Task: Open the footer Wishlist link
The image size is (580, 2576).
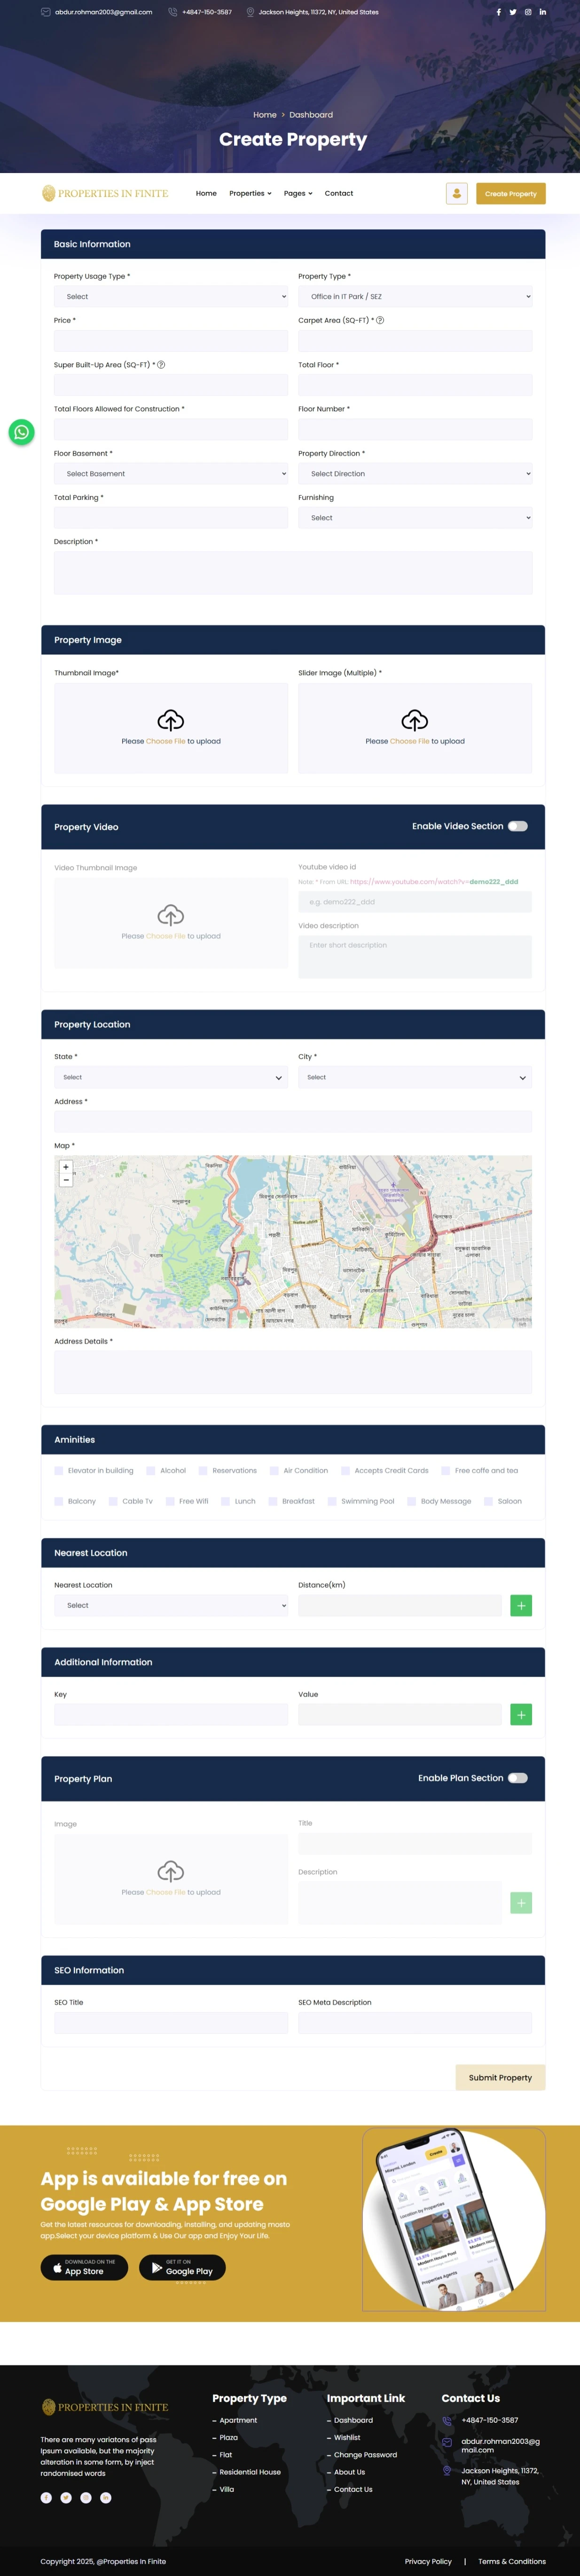Action: (x=347, y=2437)
